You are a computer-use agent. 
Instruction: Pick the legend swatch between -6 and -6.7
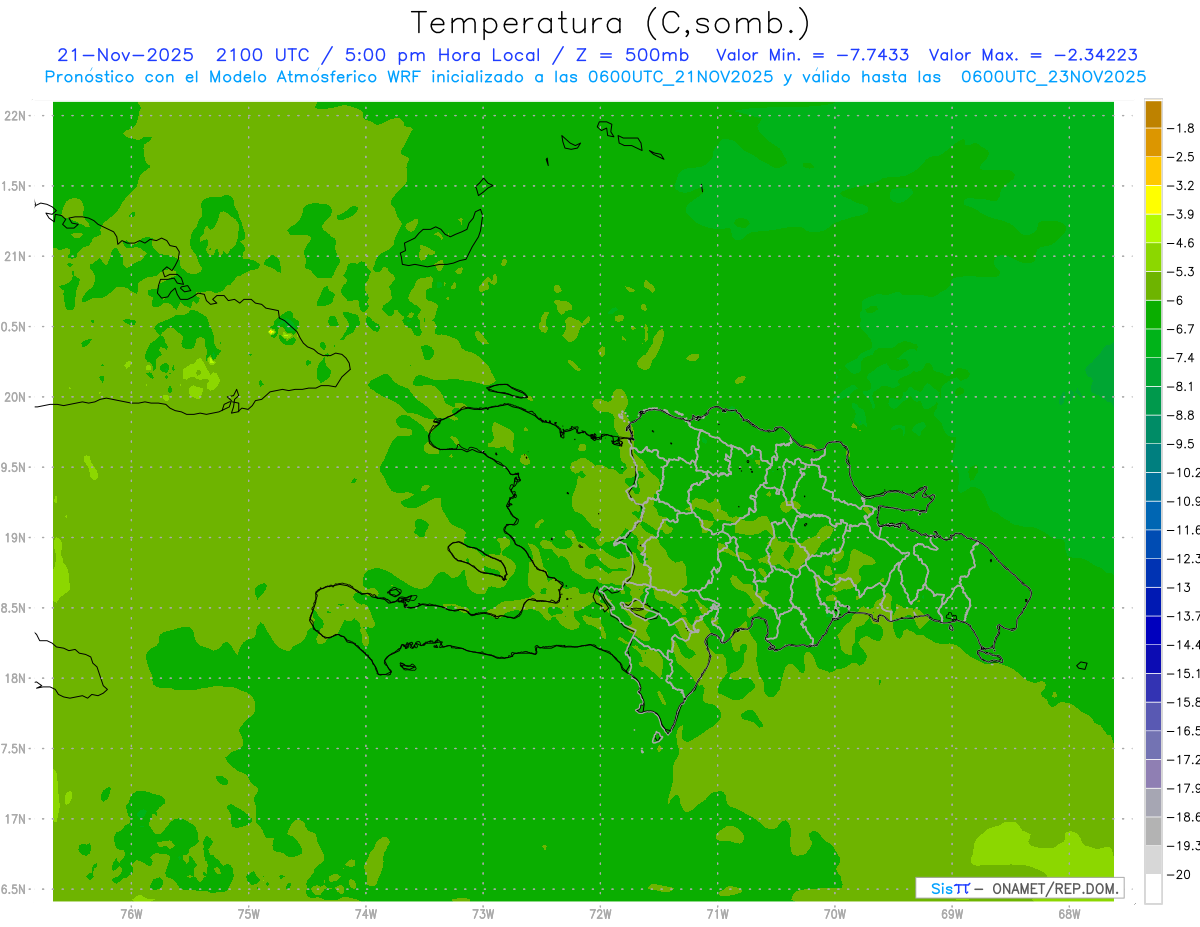click(x=1153, y=314)
